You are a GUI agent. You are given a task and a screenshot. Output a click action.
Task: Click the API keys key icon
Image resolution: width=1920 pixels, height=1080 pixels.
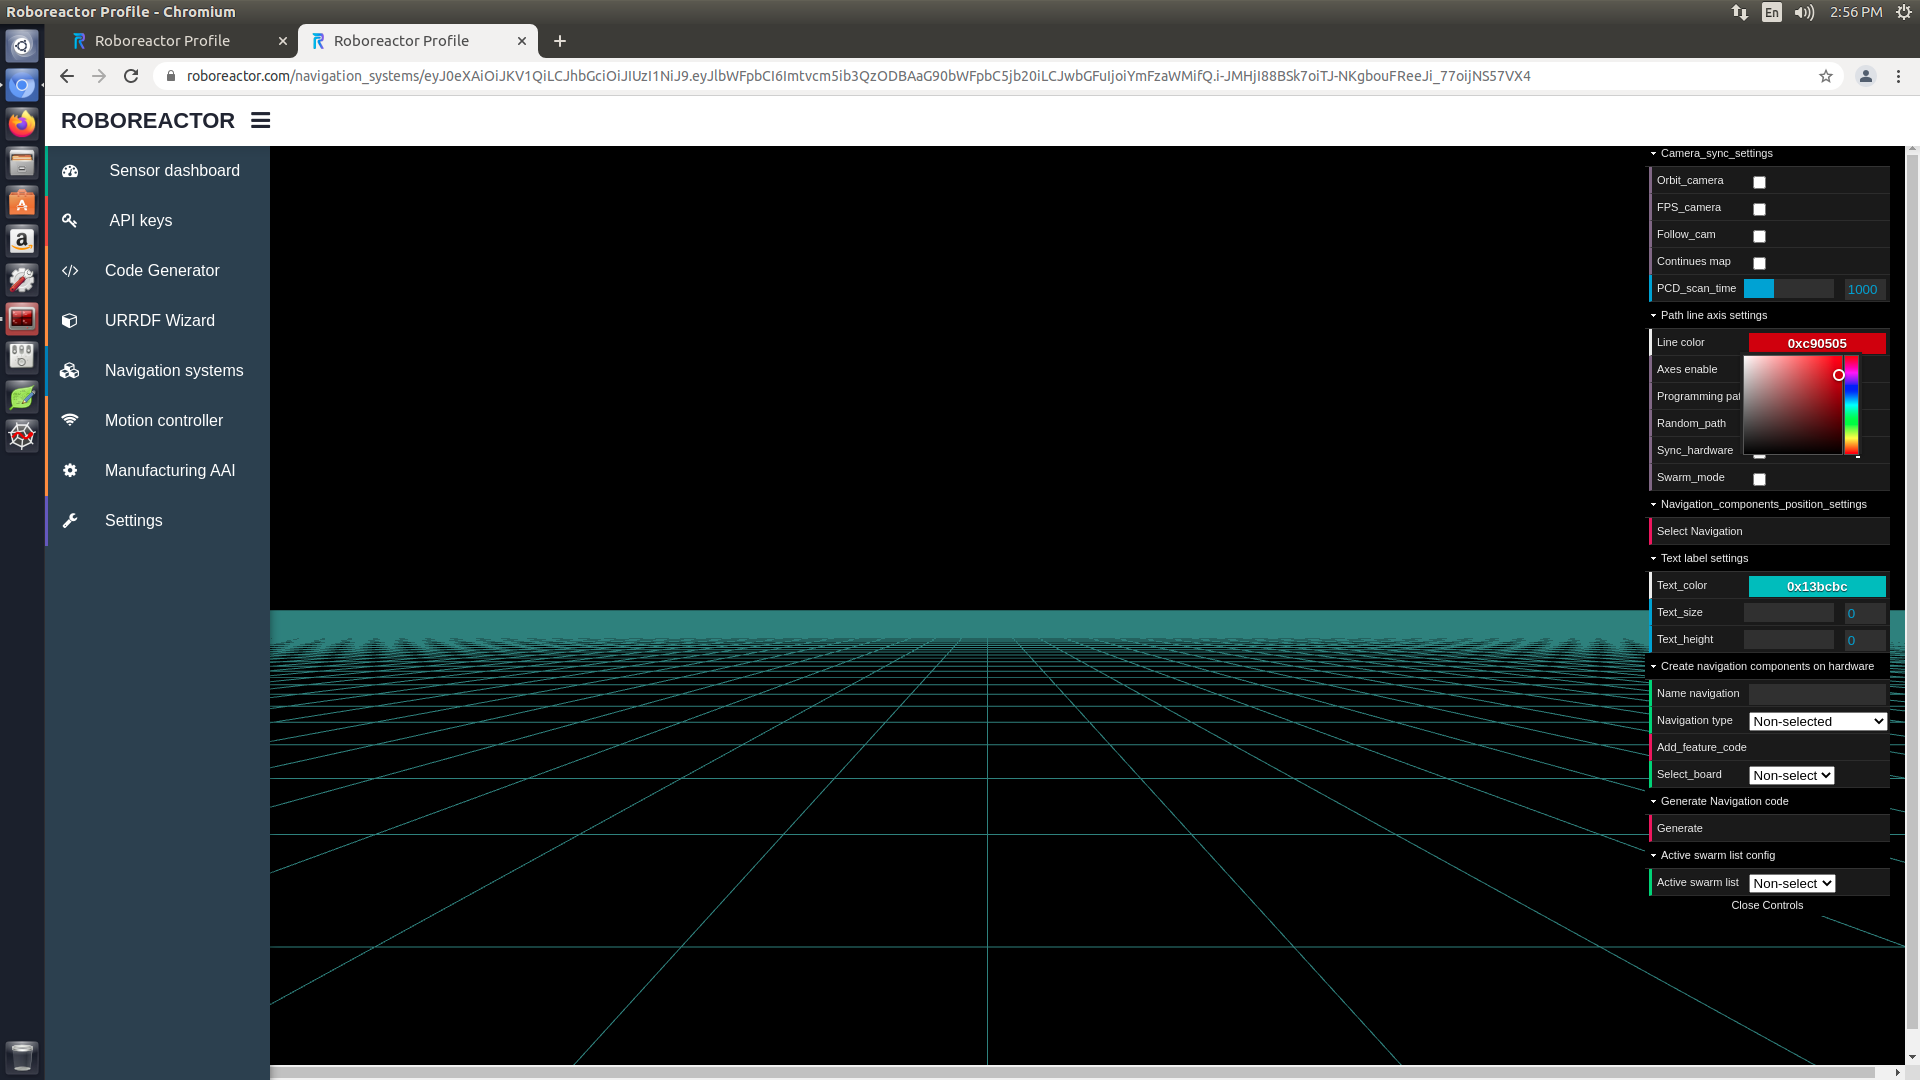pos(70,221)
